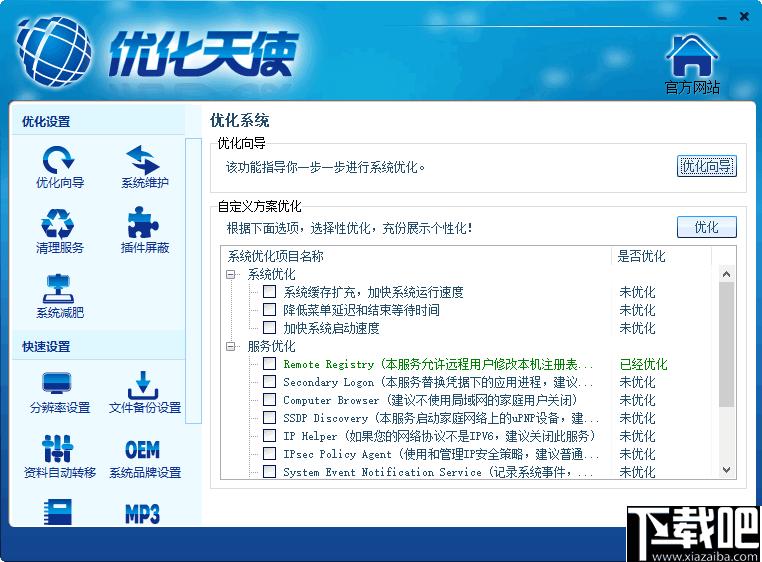762x562 pixels.
Task: Click the 优化向导 button
Action: [707, 167]
